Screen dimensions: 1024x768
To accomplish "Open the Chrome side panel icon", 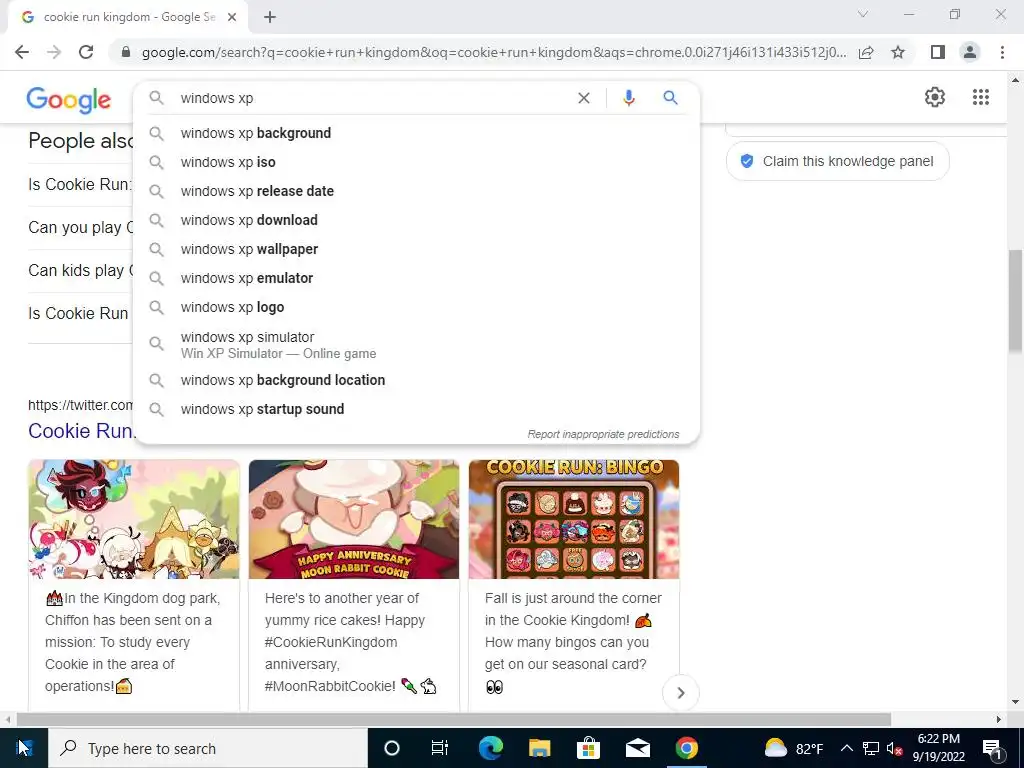I will click(x=938, y=52).
